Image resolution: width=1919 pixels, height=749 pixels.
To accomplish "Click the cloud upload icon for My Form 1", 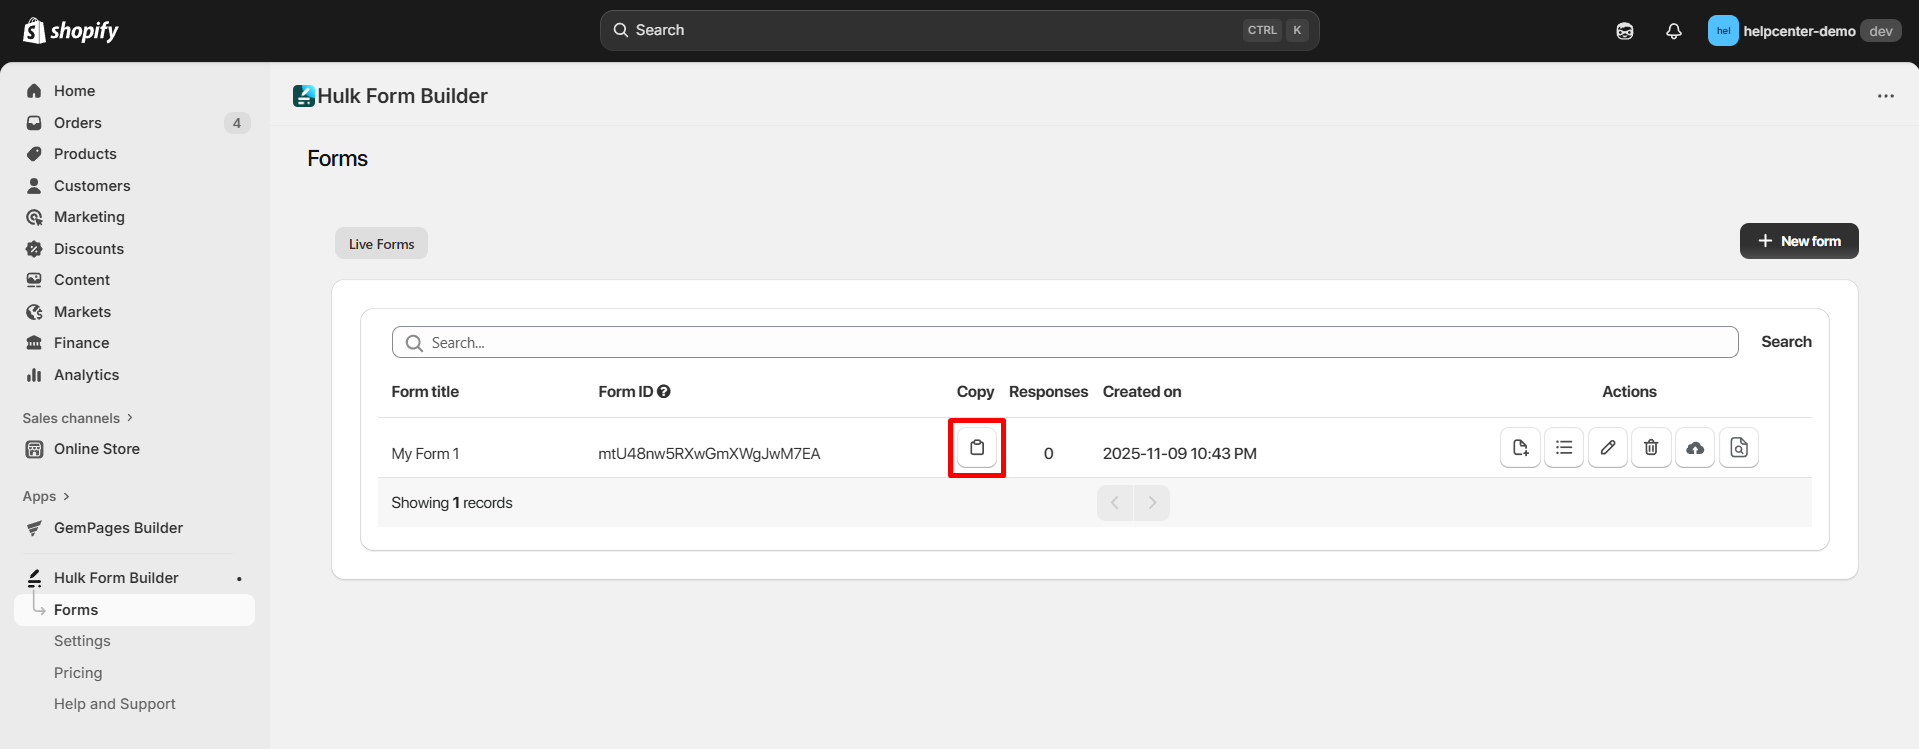I will click(1695, 448).
